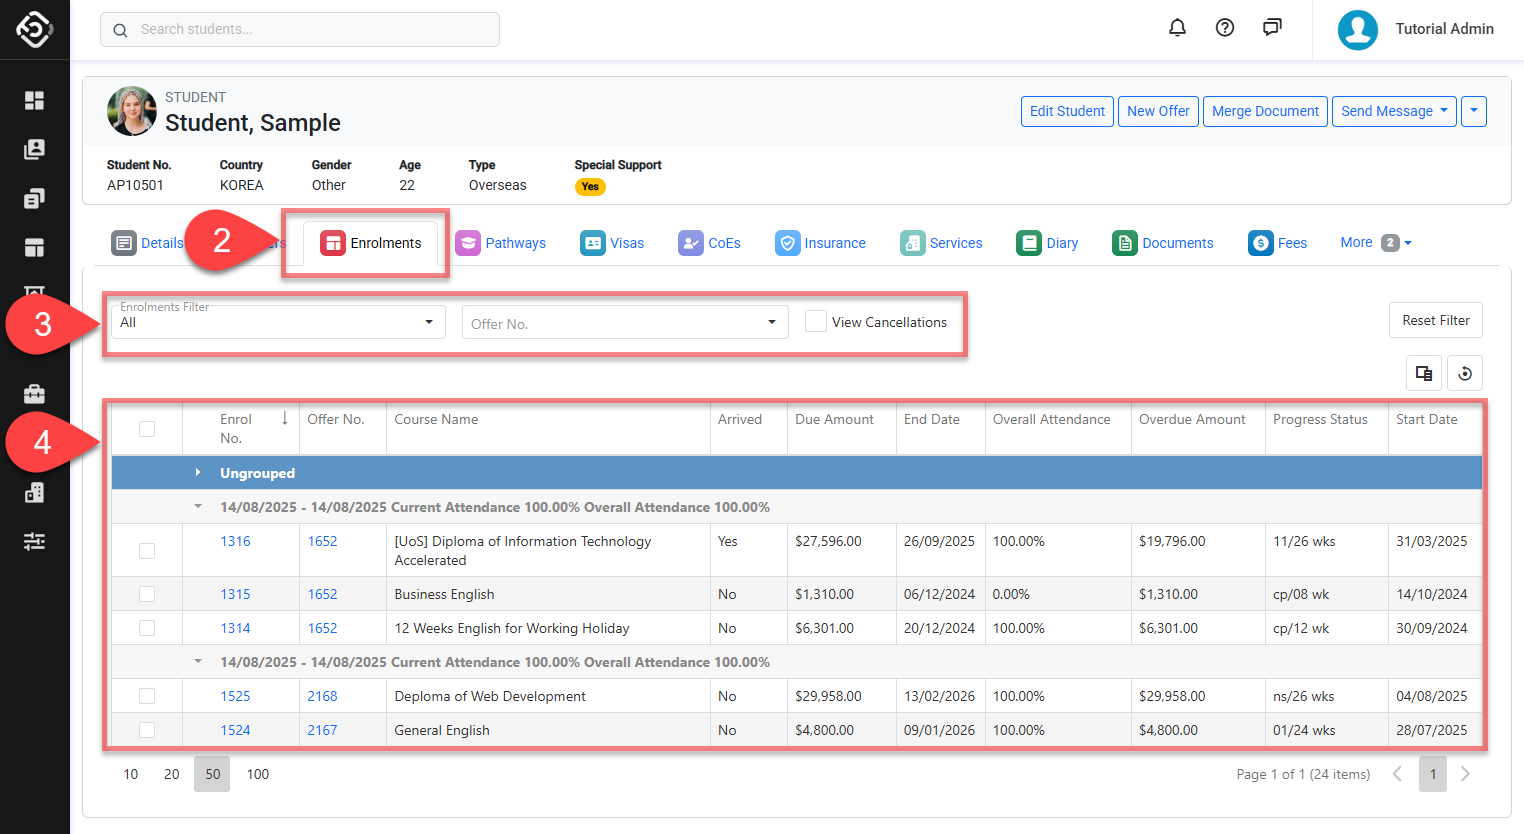The width and height of the screenshot is (1524, 834).
Task: Expand the Ungrouped group row
Action: 198,473
